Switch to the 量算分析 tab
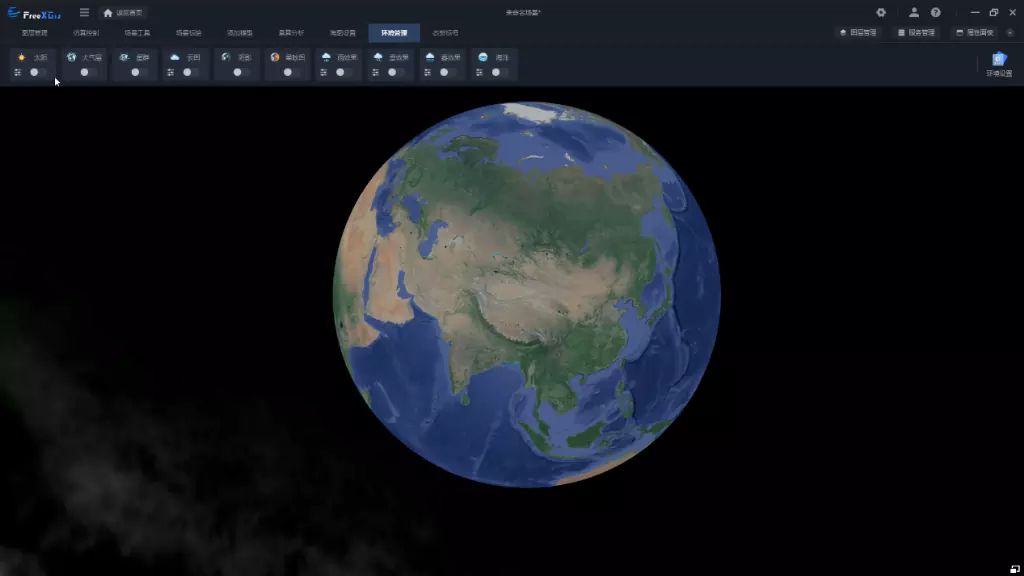1024x576 pixels. point(291,33)
